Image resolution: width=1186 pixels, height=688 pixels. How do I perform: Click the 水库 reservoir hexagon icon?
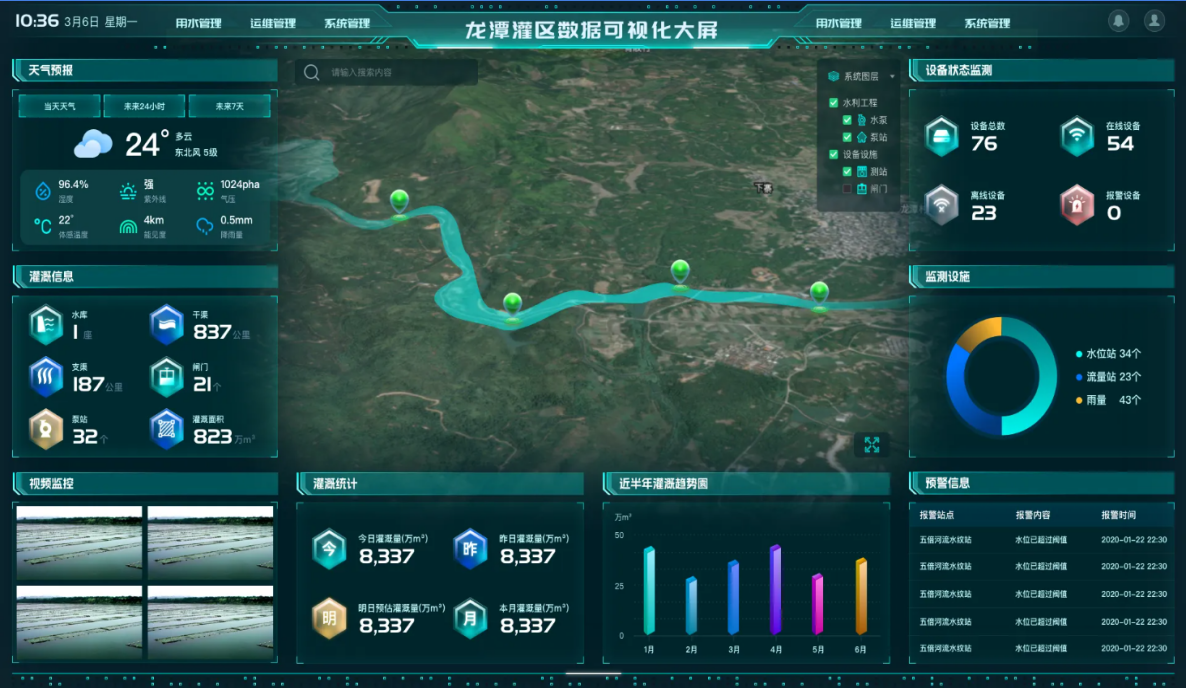point(45,324)
